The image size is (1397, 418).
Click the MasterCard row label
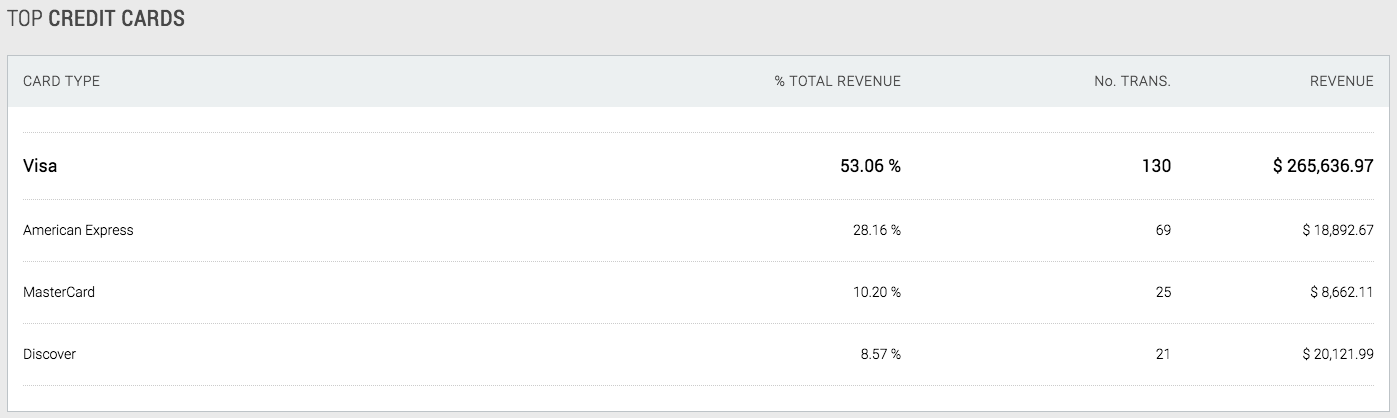59,292
